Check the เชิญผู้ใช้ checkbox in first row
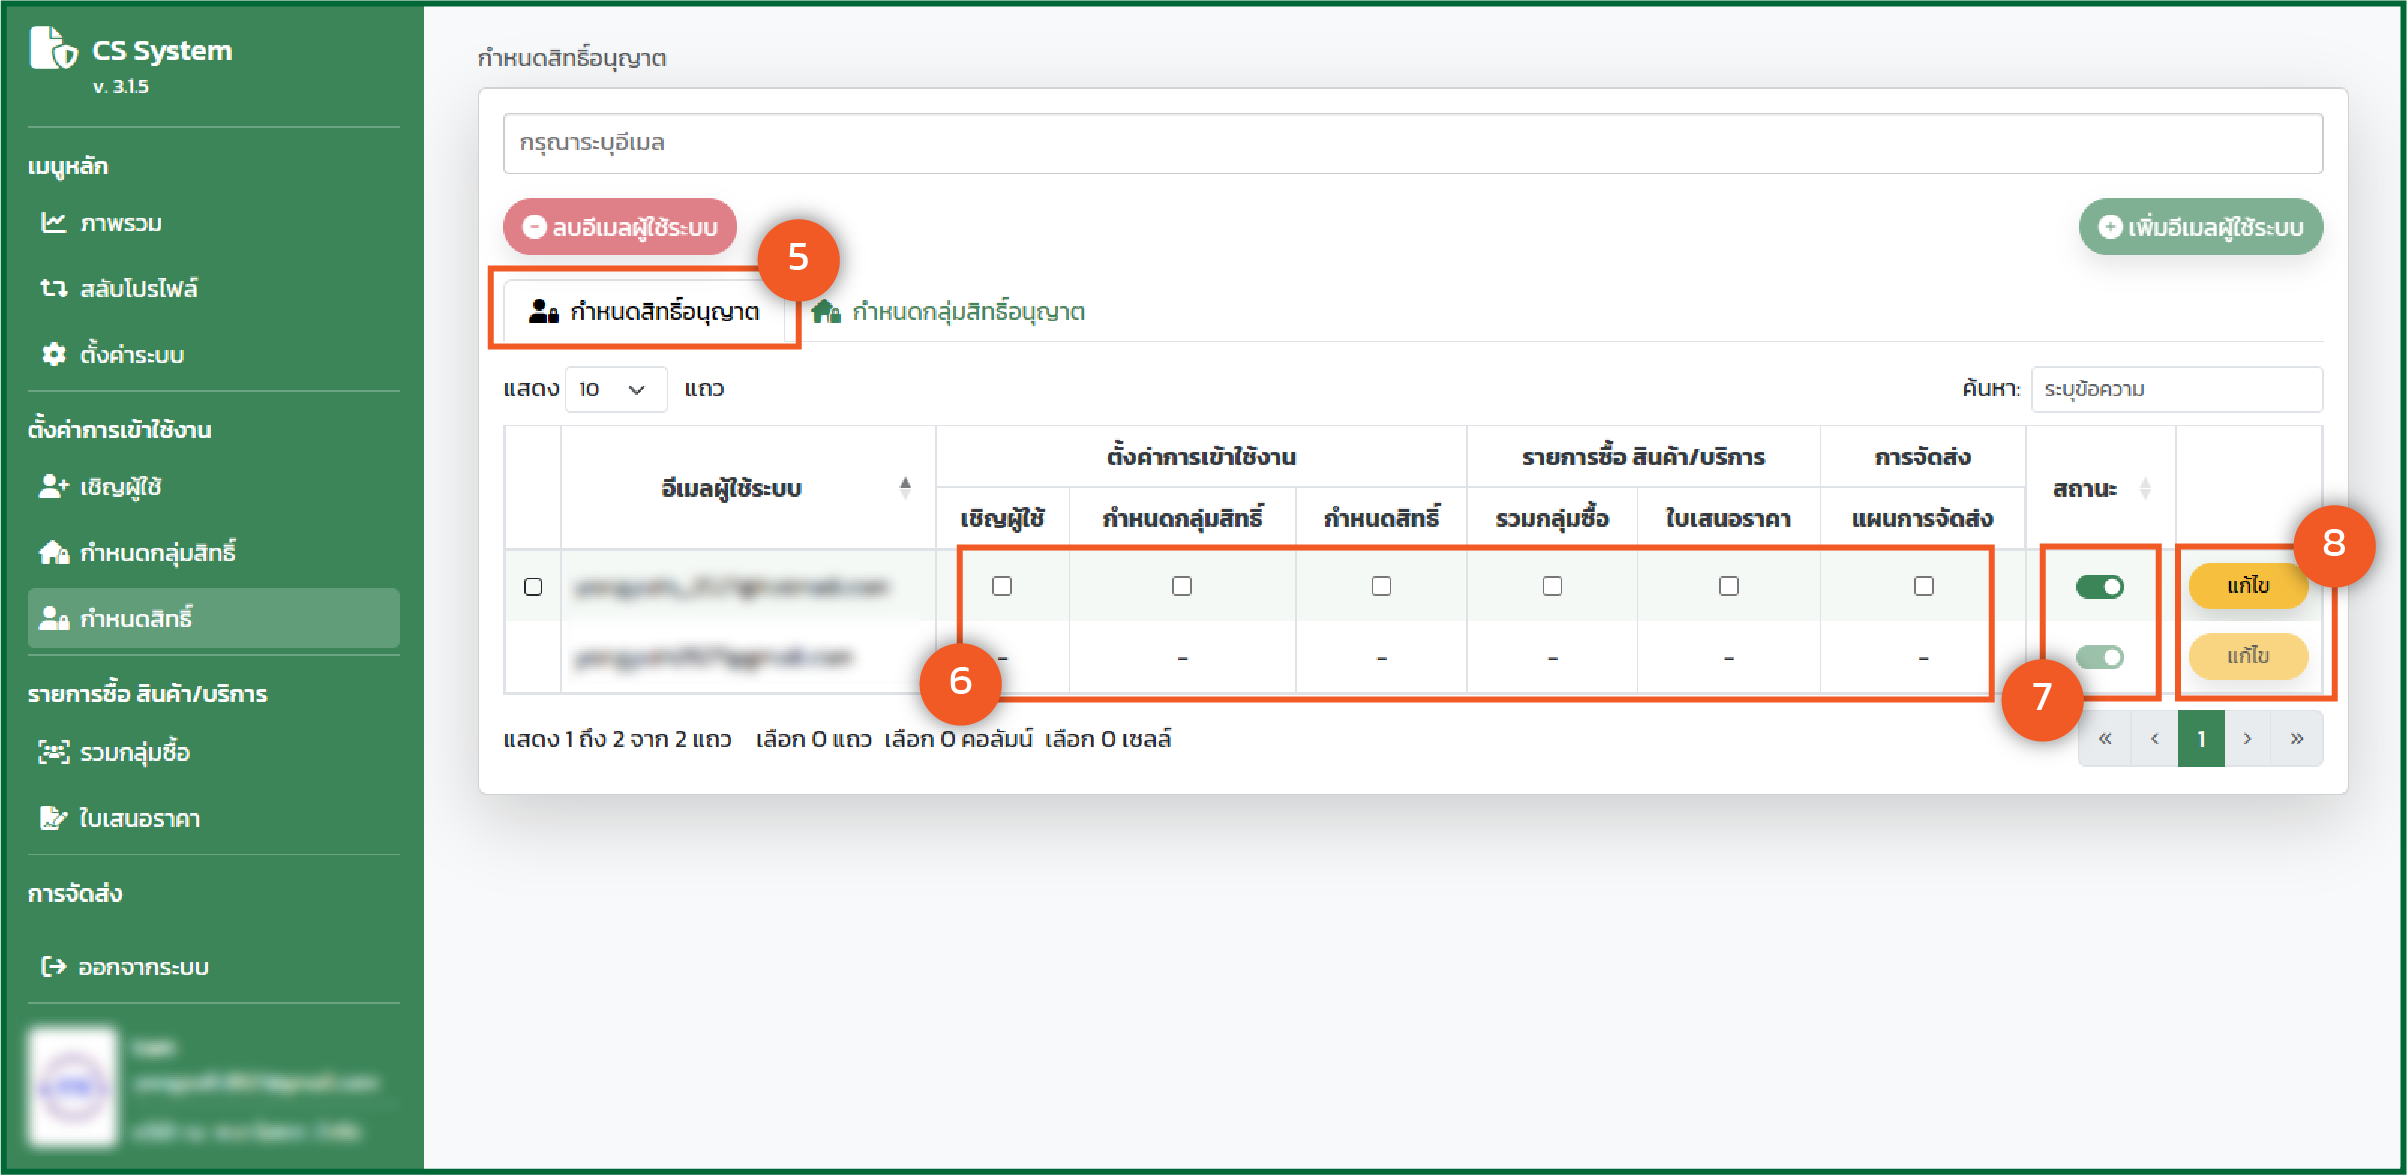2407x1175 pixels. click(1002, 586)
